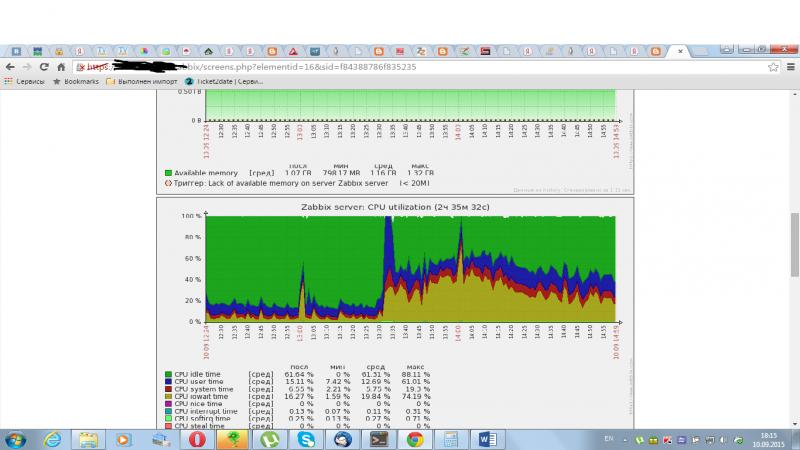Click the address bar URL field
Viewport: 800px width, 450px height.
[x=400, y=67]
